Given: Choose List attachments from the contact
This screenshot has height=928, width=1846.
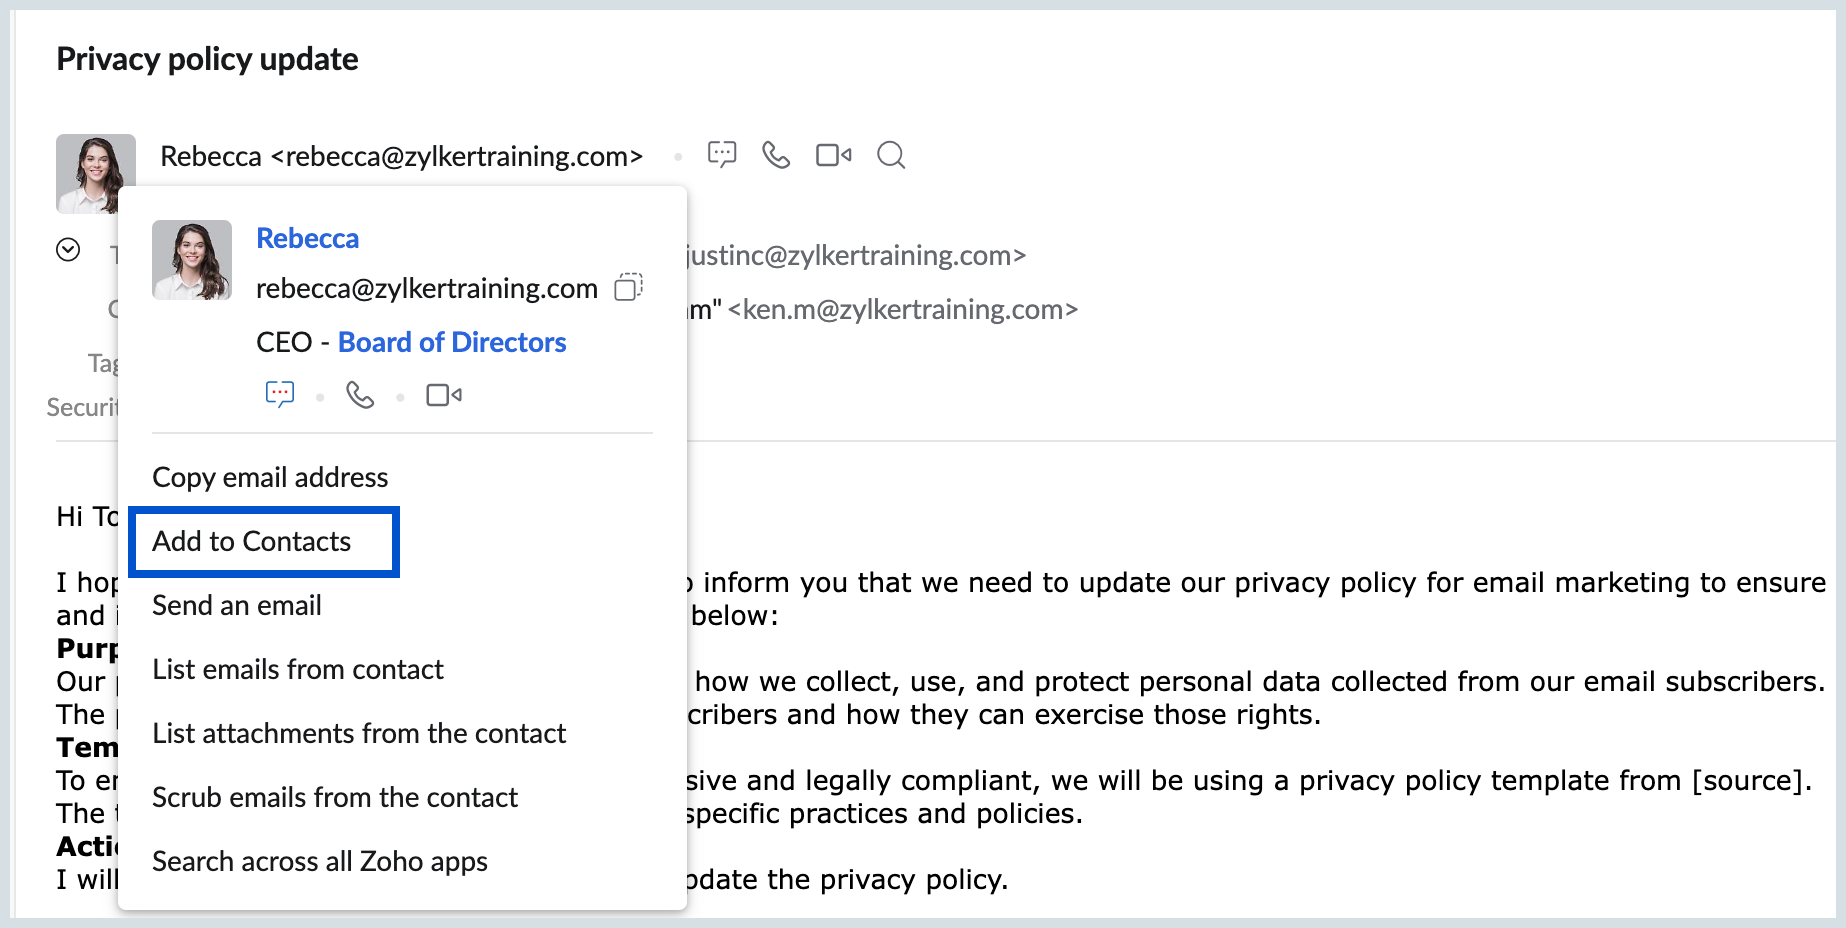Looking at the screenshot, I should pyautogui.click(x=358, y=733).
